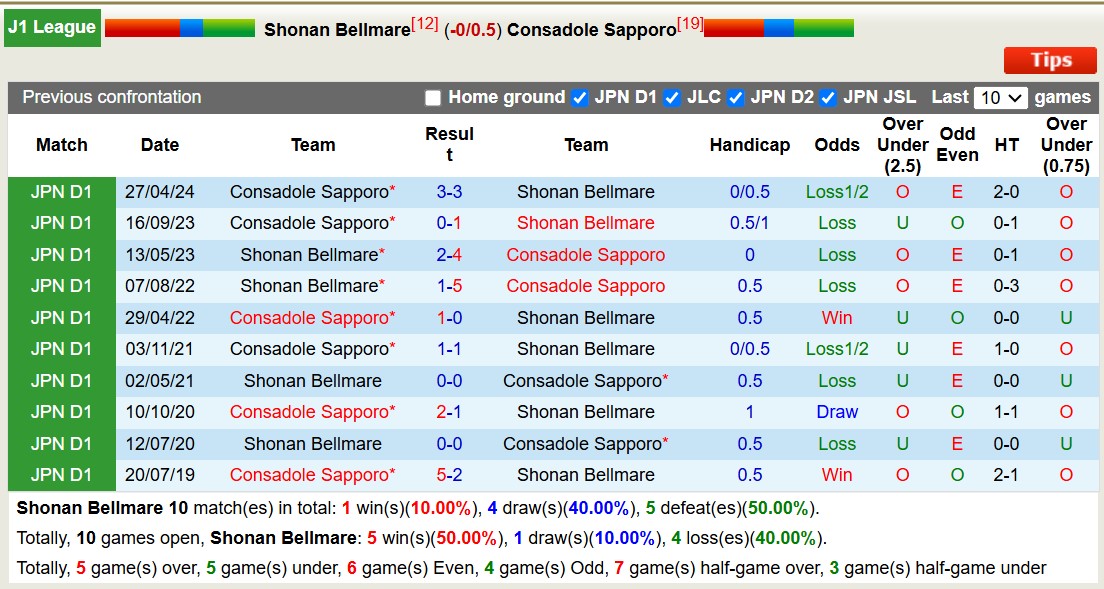Enable the Home ground checkbox
The height and width of the screenshot is (589, 1104).
point(432,97)
